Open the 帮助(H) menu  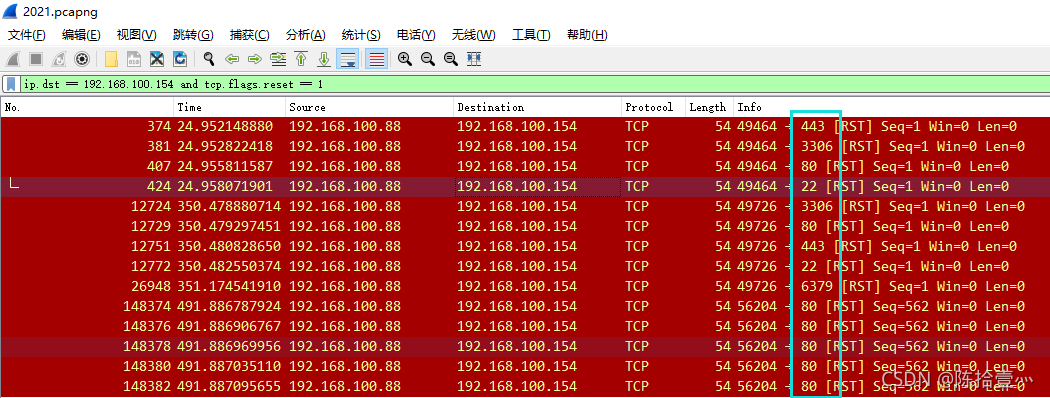pos(587,35)
